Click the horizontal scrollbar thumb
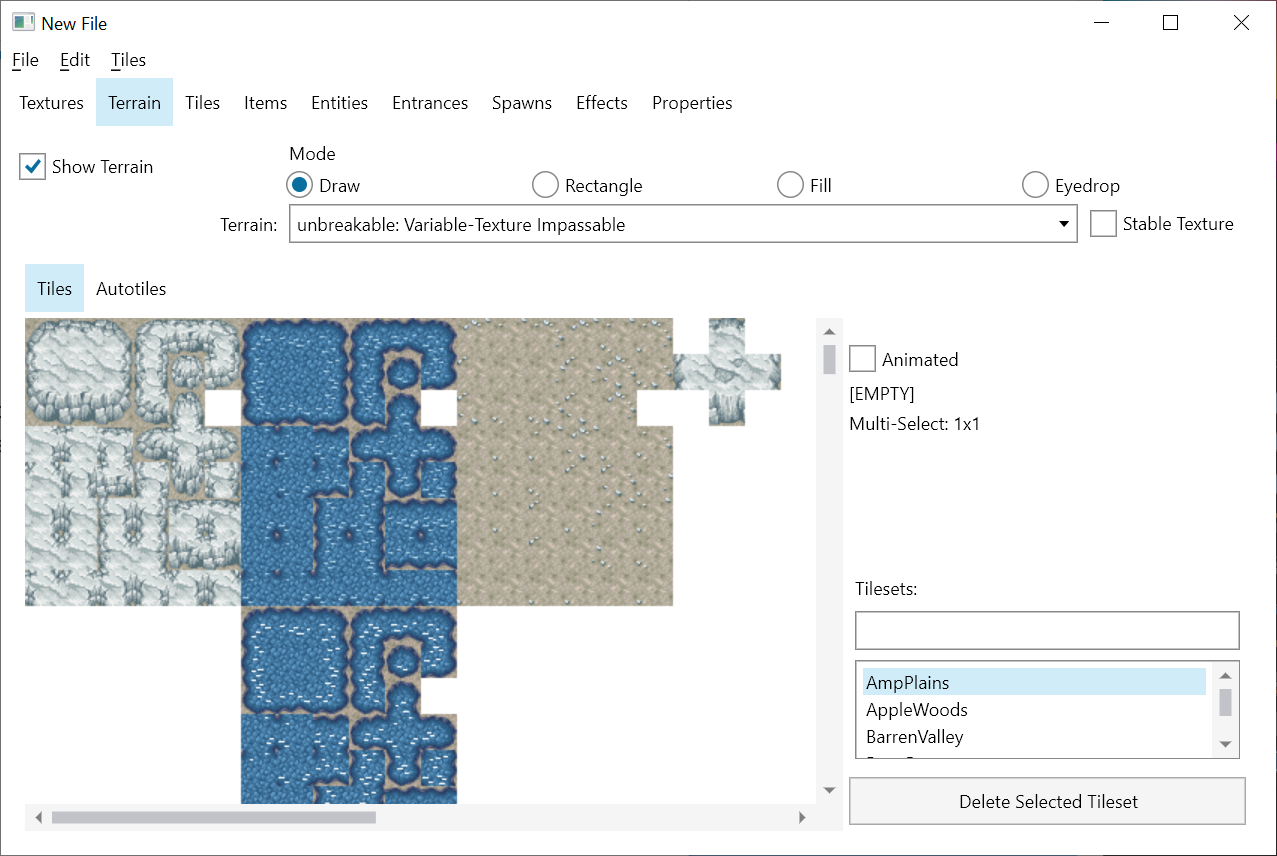 (214, 817)
